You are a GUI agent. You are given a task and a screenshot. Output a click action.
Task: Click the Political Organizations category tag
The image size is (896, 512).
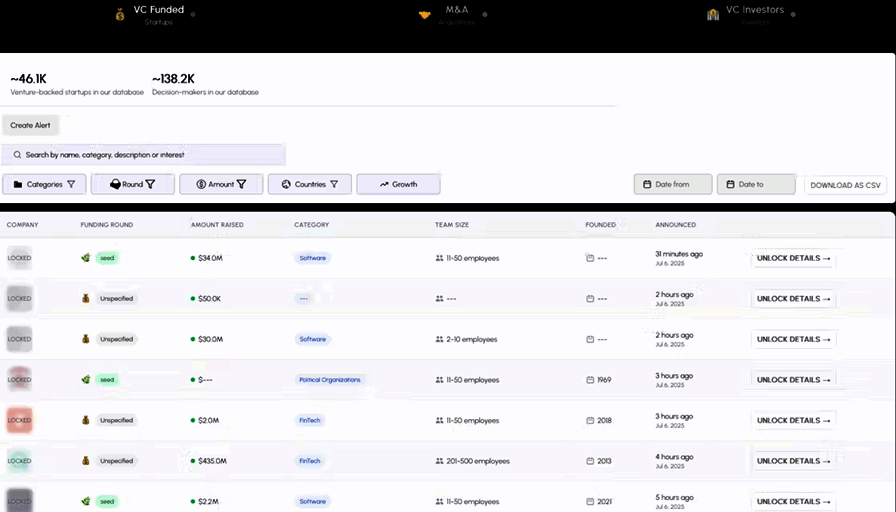click(330, 380)
